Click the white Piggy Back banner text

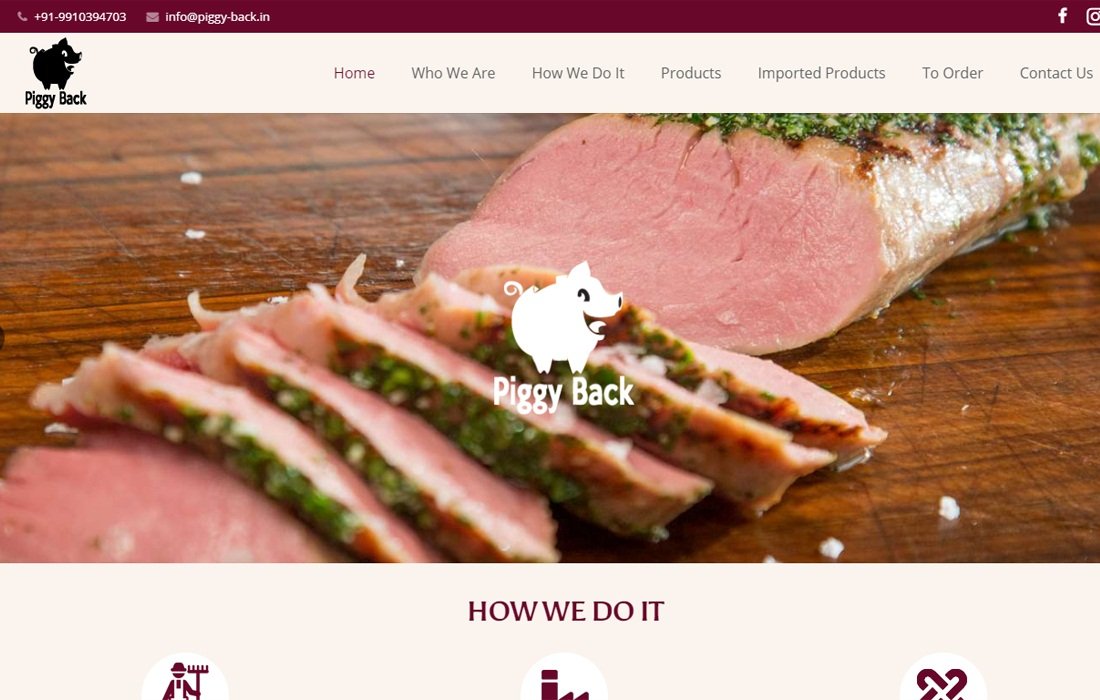563,393
